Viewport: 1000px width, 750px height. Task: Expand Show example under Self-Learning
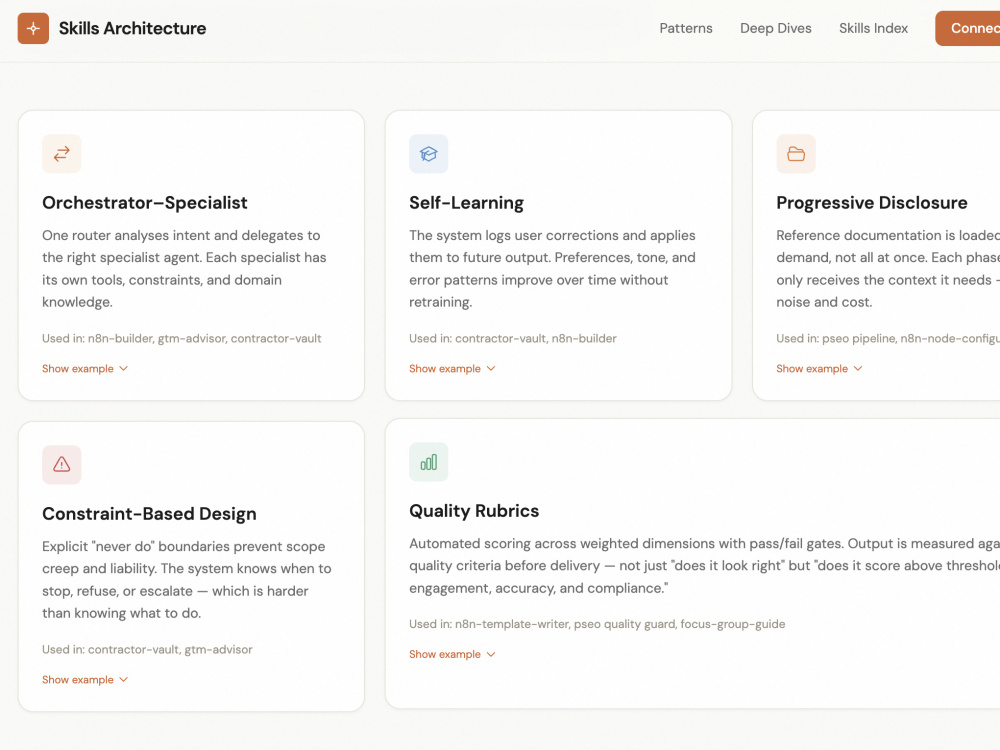[452, 369]
